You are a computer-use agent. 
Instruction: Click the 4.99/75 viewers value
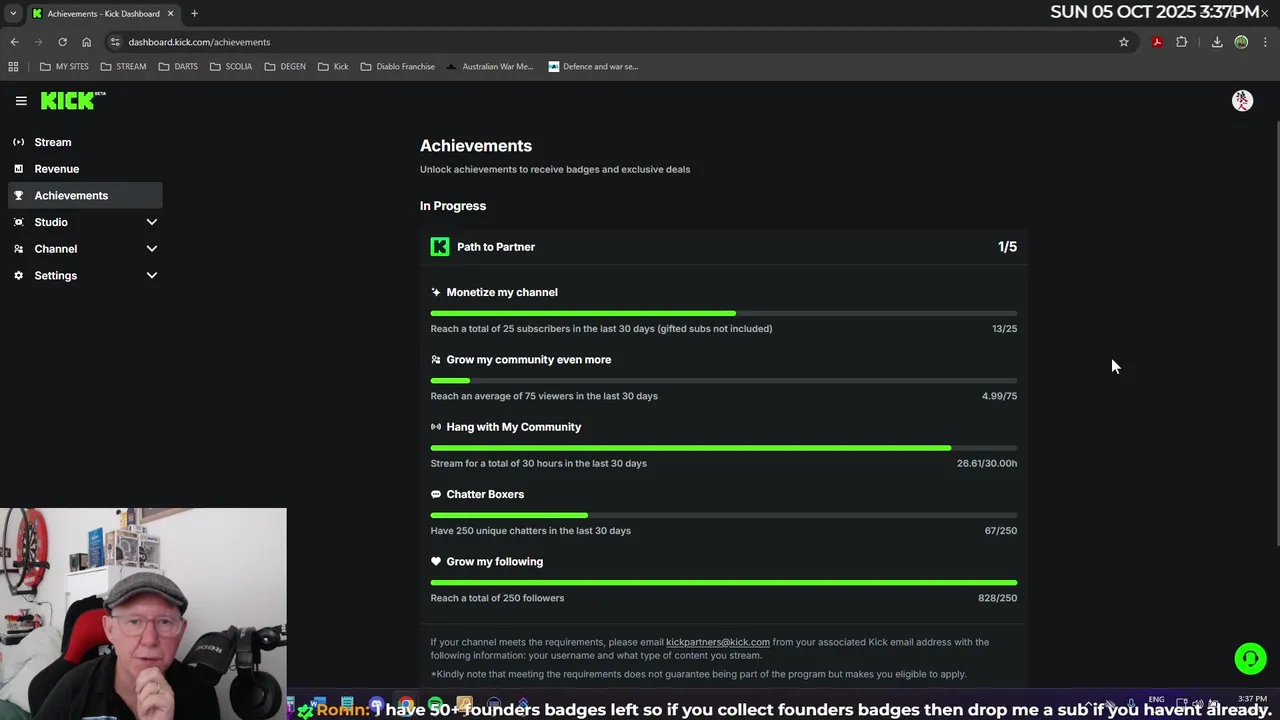click(x=999, y=396)
